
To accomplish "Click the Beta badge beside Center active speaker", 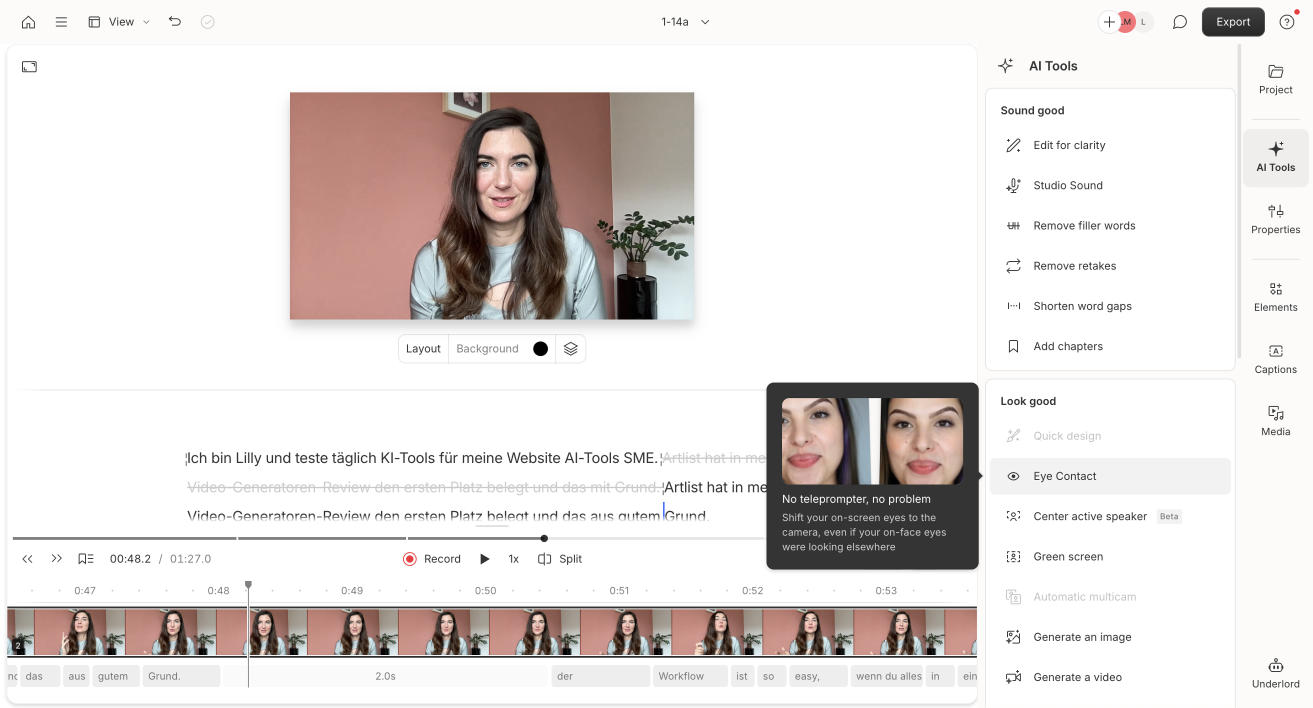I will 1169,517.
